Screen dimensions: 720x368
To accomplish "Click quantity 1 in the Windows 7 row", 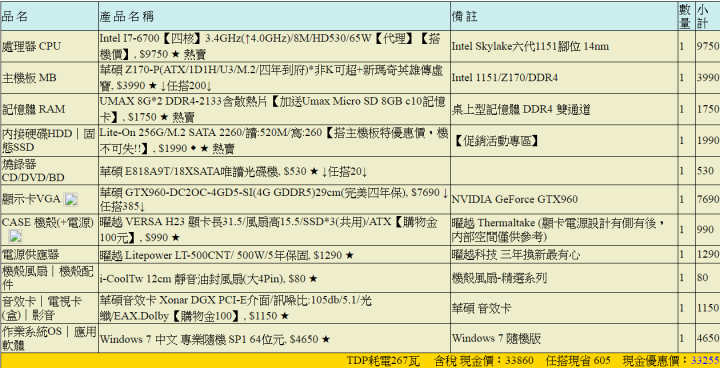I will [x=682, y=339].
